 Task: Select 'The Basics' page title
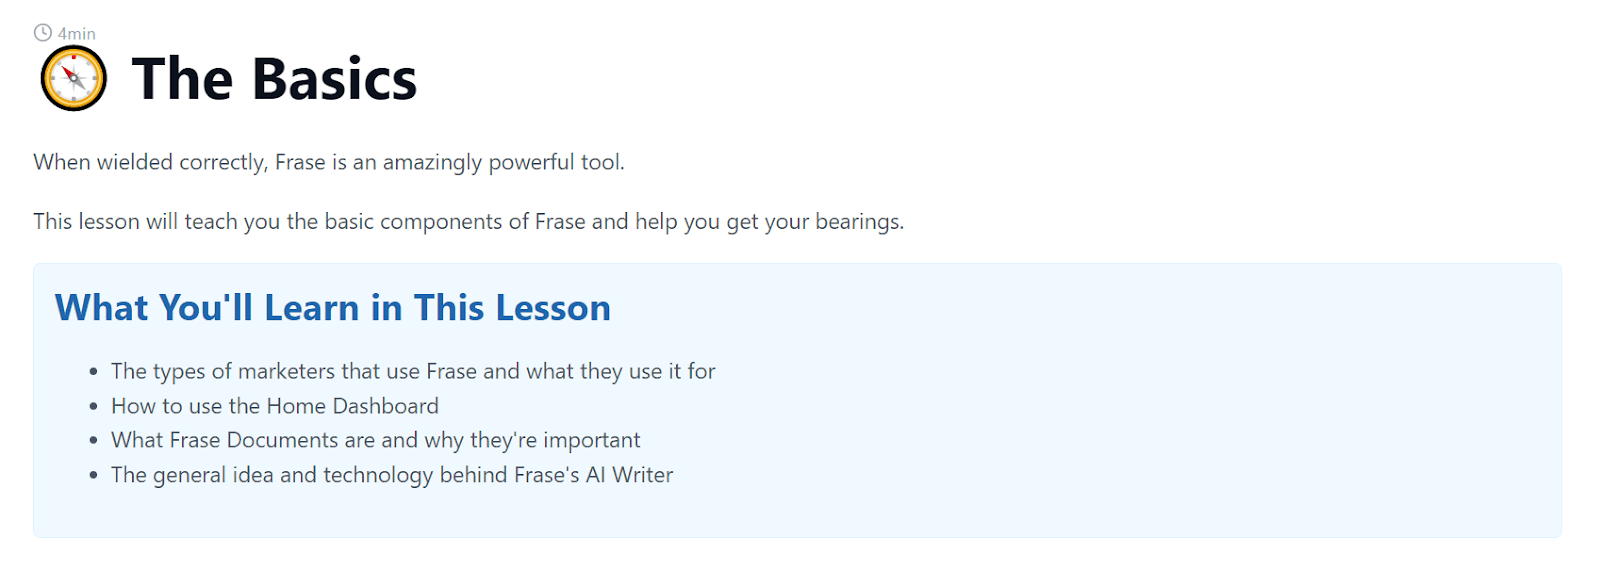(274, 79)
